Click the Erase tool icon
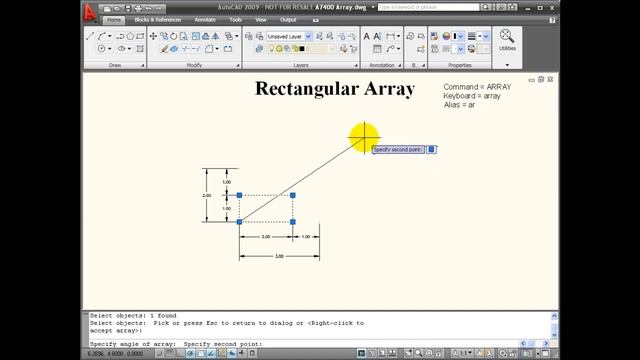The height and width of the screenshot is (360, 640). pyautogui.click(x=164, y=49)
